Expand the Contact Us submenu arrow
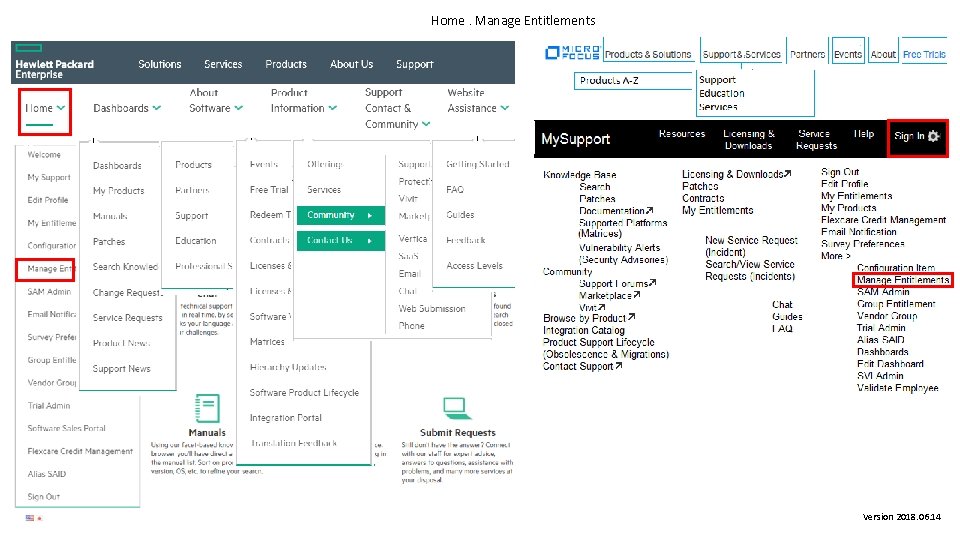Image resolution: width=960 pixels, height=540 pixels. pyautogui.click(x=370, y=241)
